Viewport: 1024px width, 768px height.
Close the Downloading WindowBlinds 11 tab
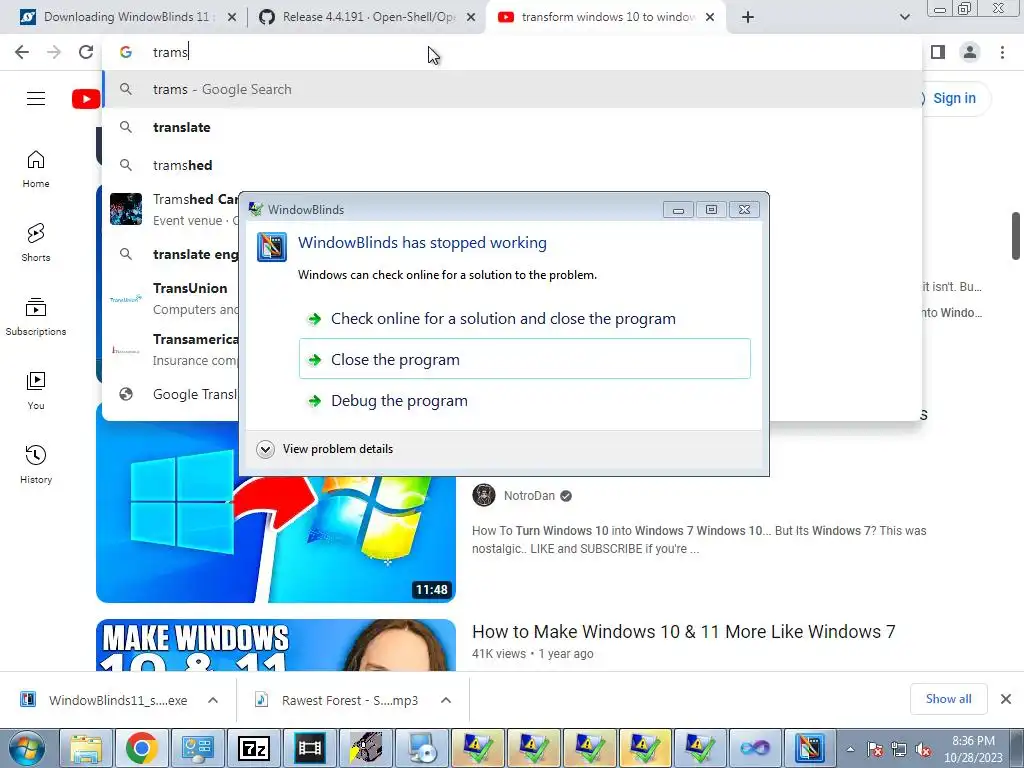[232, 18]
